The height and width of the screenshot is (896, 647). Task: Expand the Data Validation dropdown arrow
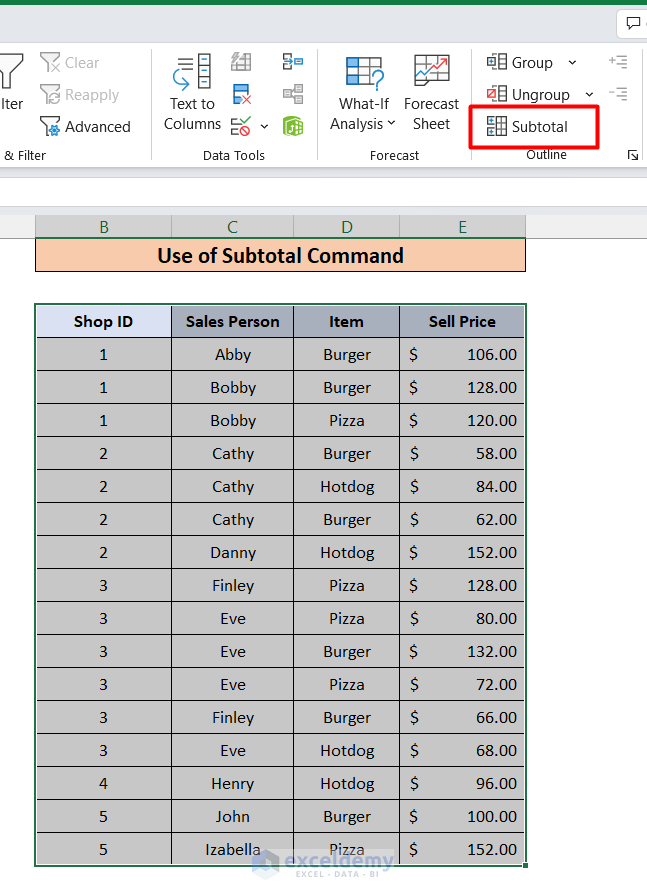(264, 127)
